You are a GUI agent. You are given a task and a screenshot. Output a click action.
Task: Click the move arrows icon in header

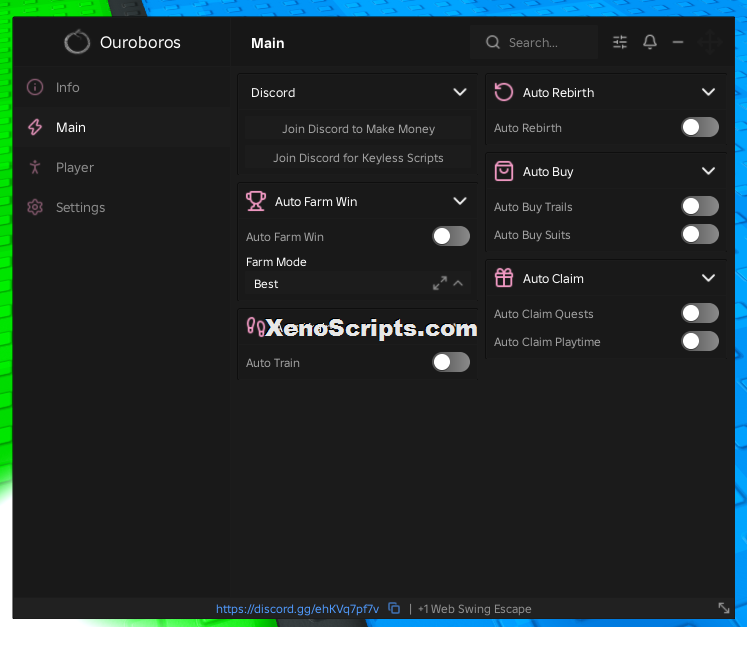pos(710,42)
